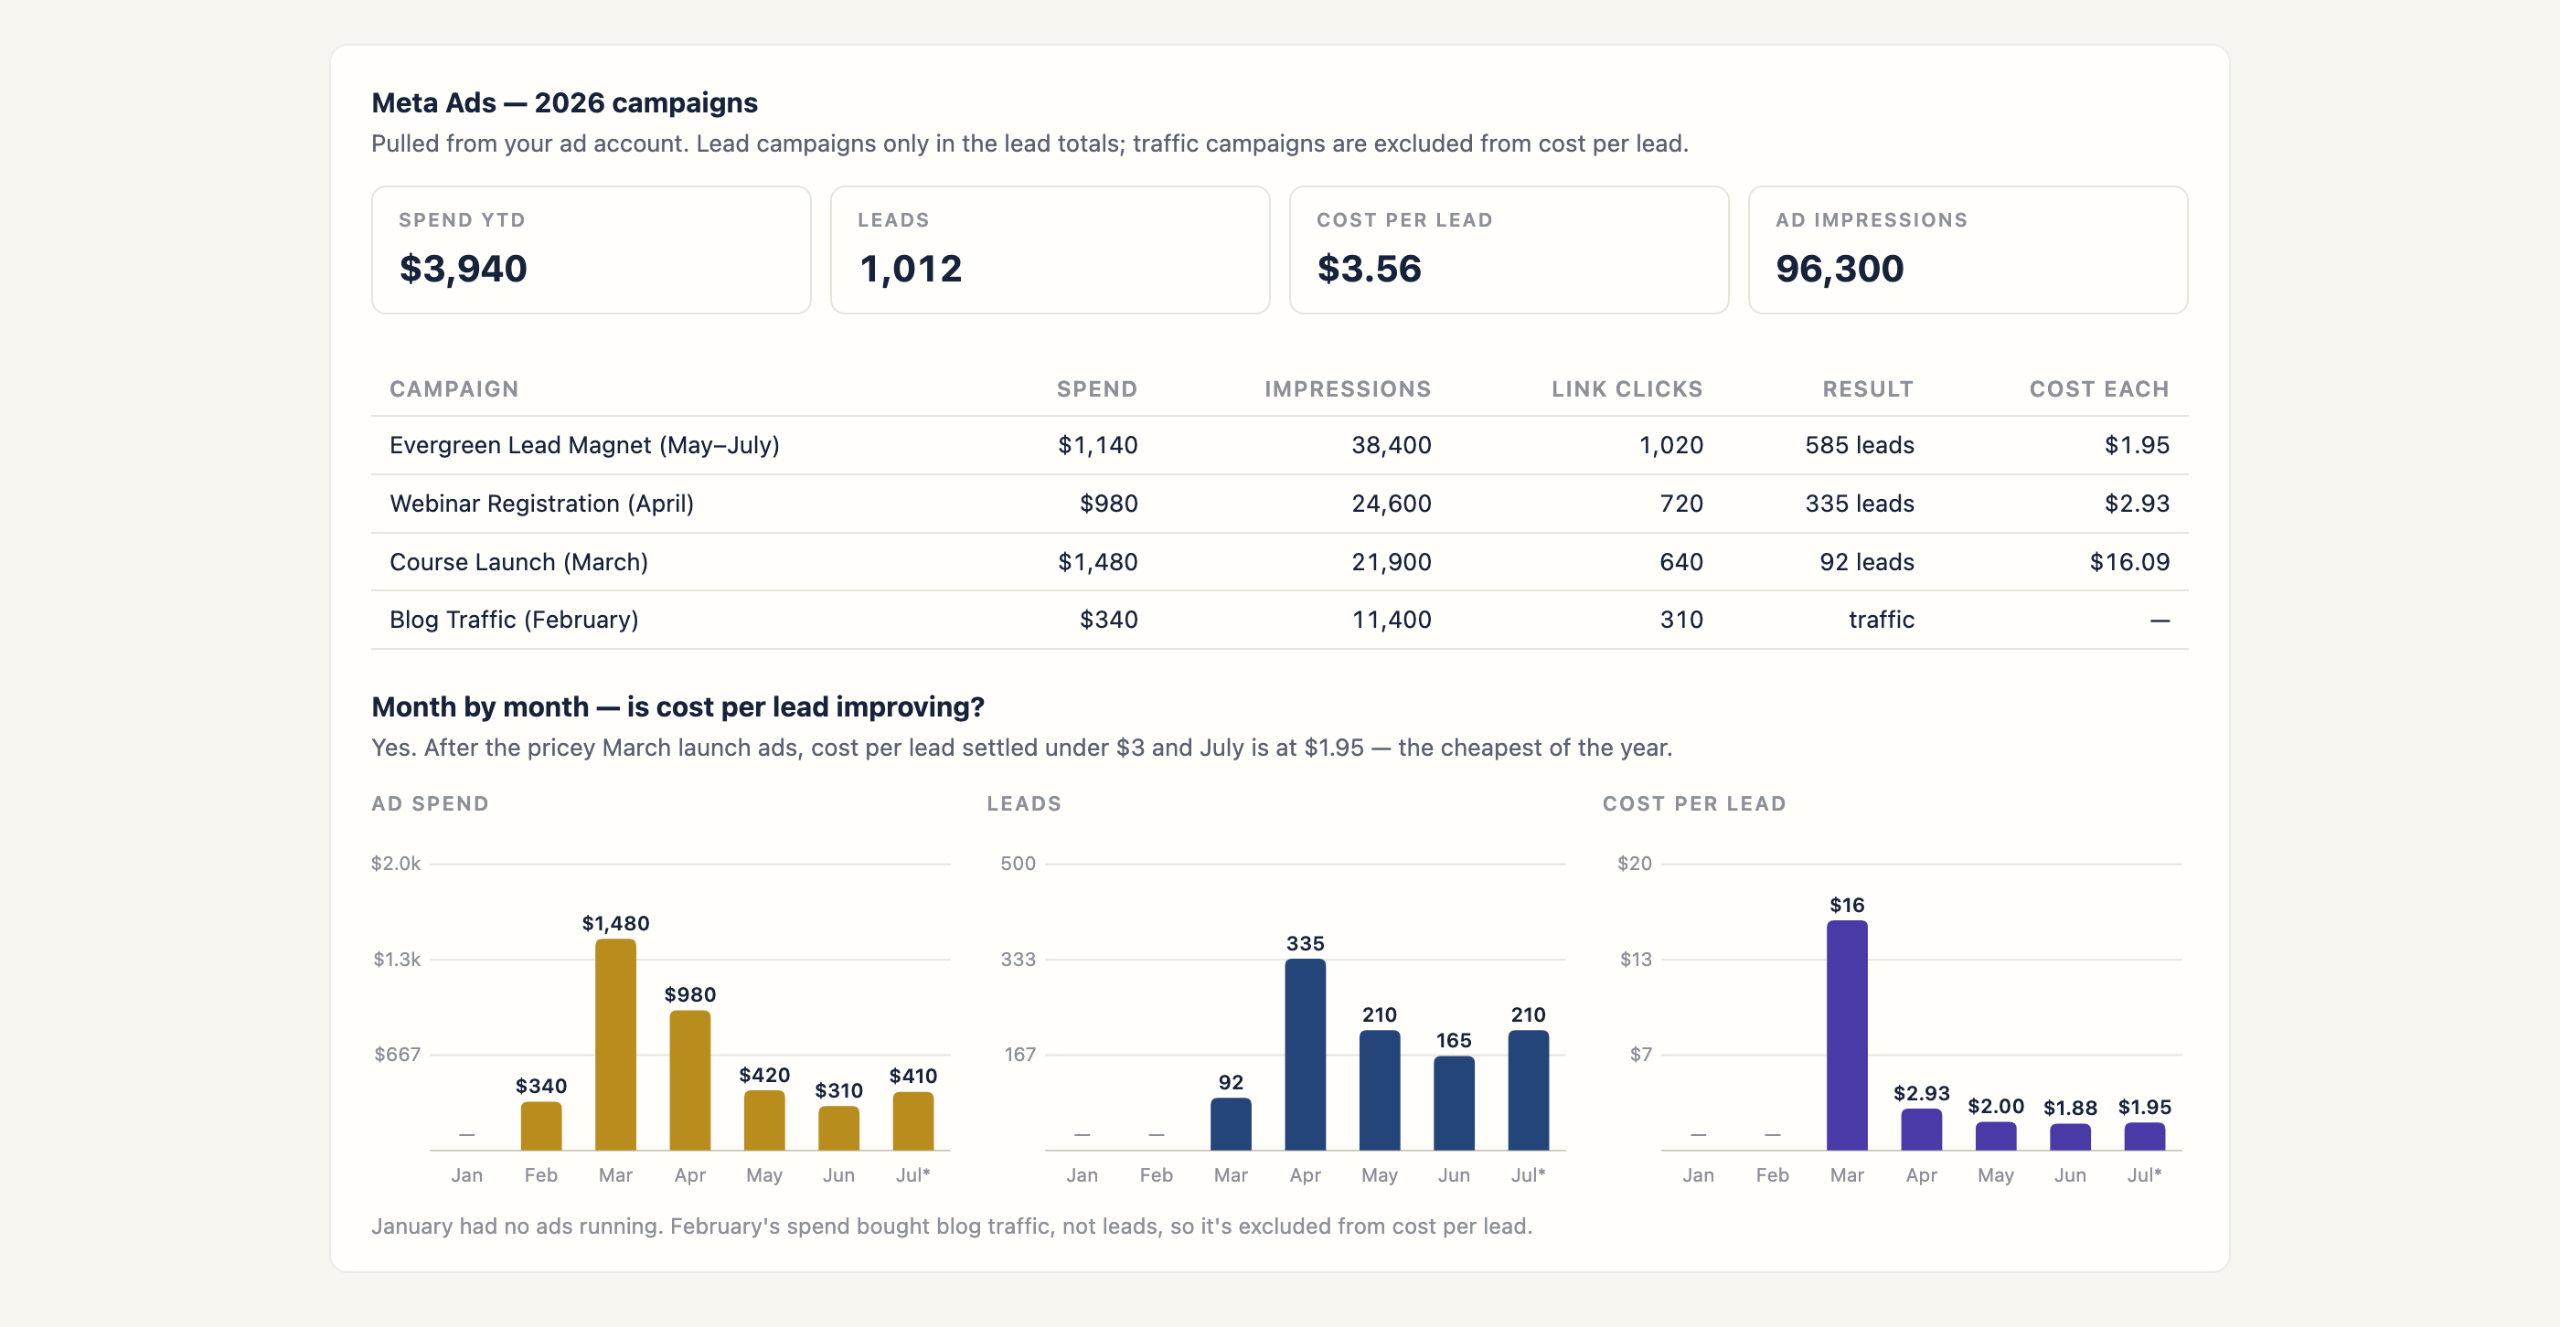Viewport: 2560px width, 1327px height.
Task: Click the May $420 bar in Ad Spend
Action: point(764,1120)
